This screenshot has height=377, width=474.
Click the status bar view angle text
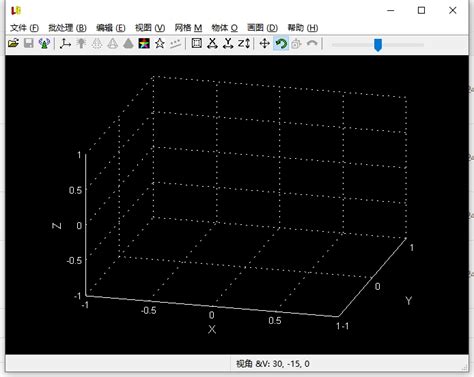[273, 364]
